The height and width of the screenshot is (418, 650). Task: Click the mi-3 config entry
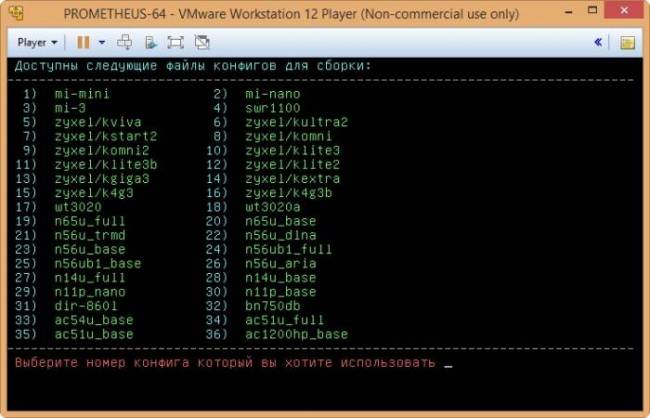[70, 108]
